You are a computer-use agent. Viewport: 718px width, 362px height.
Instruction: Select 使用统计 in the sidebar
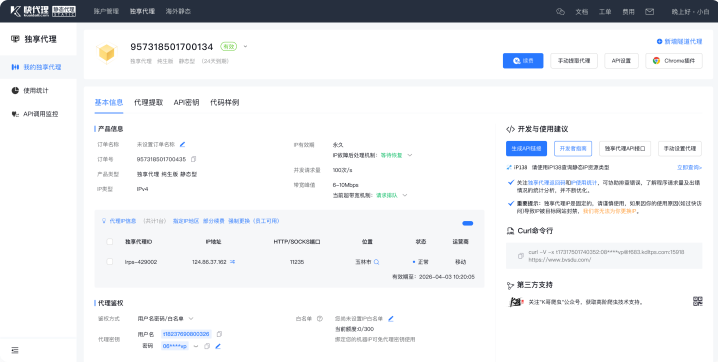coord(38,91)
